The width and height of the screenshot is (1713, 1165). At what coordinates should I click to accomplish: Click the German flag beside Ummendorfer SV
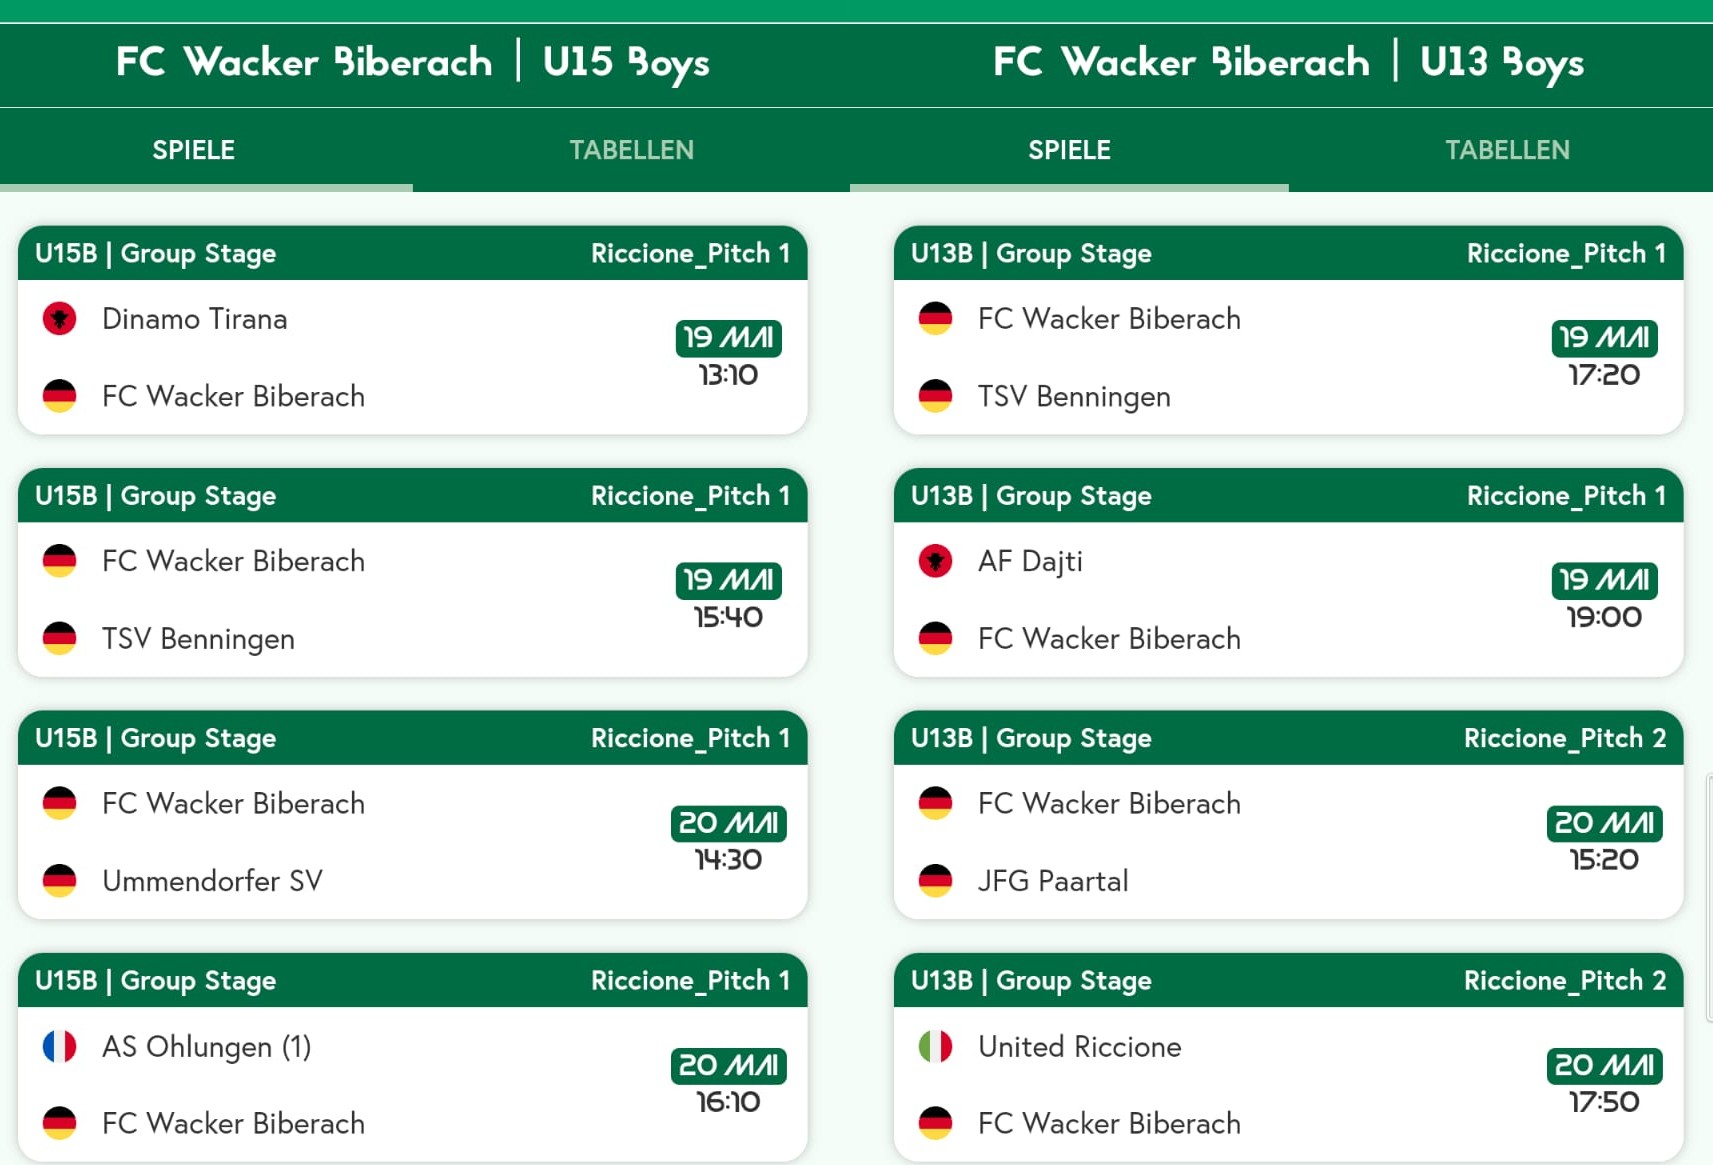(x=60, y=881)
